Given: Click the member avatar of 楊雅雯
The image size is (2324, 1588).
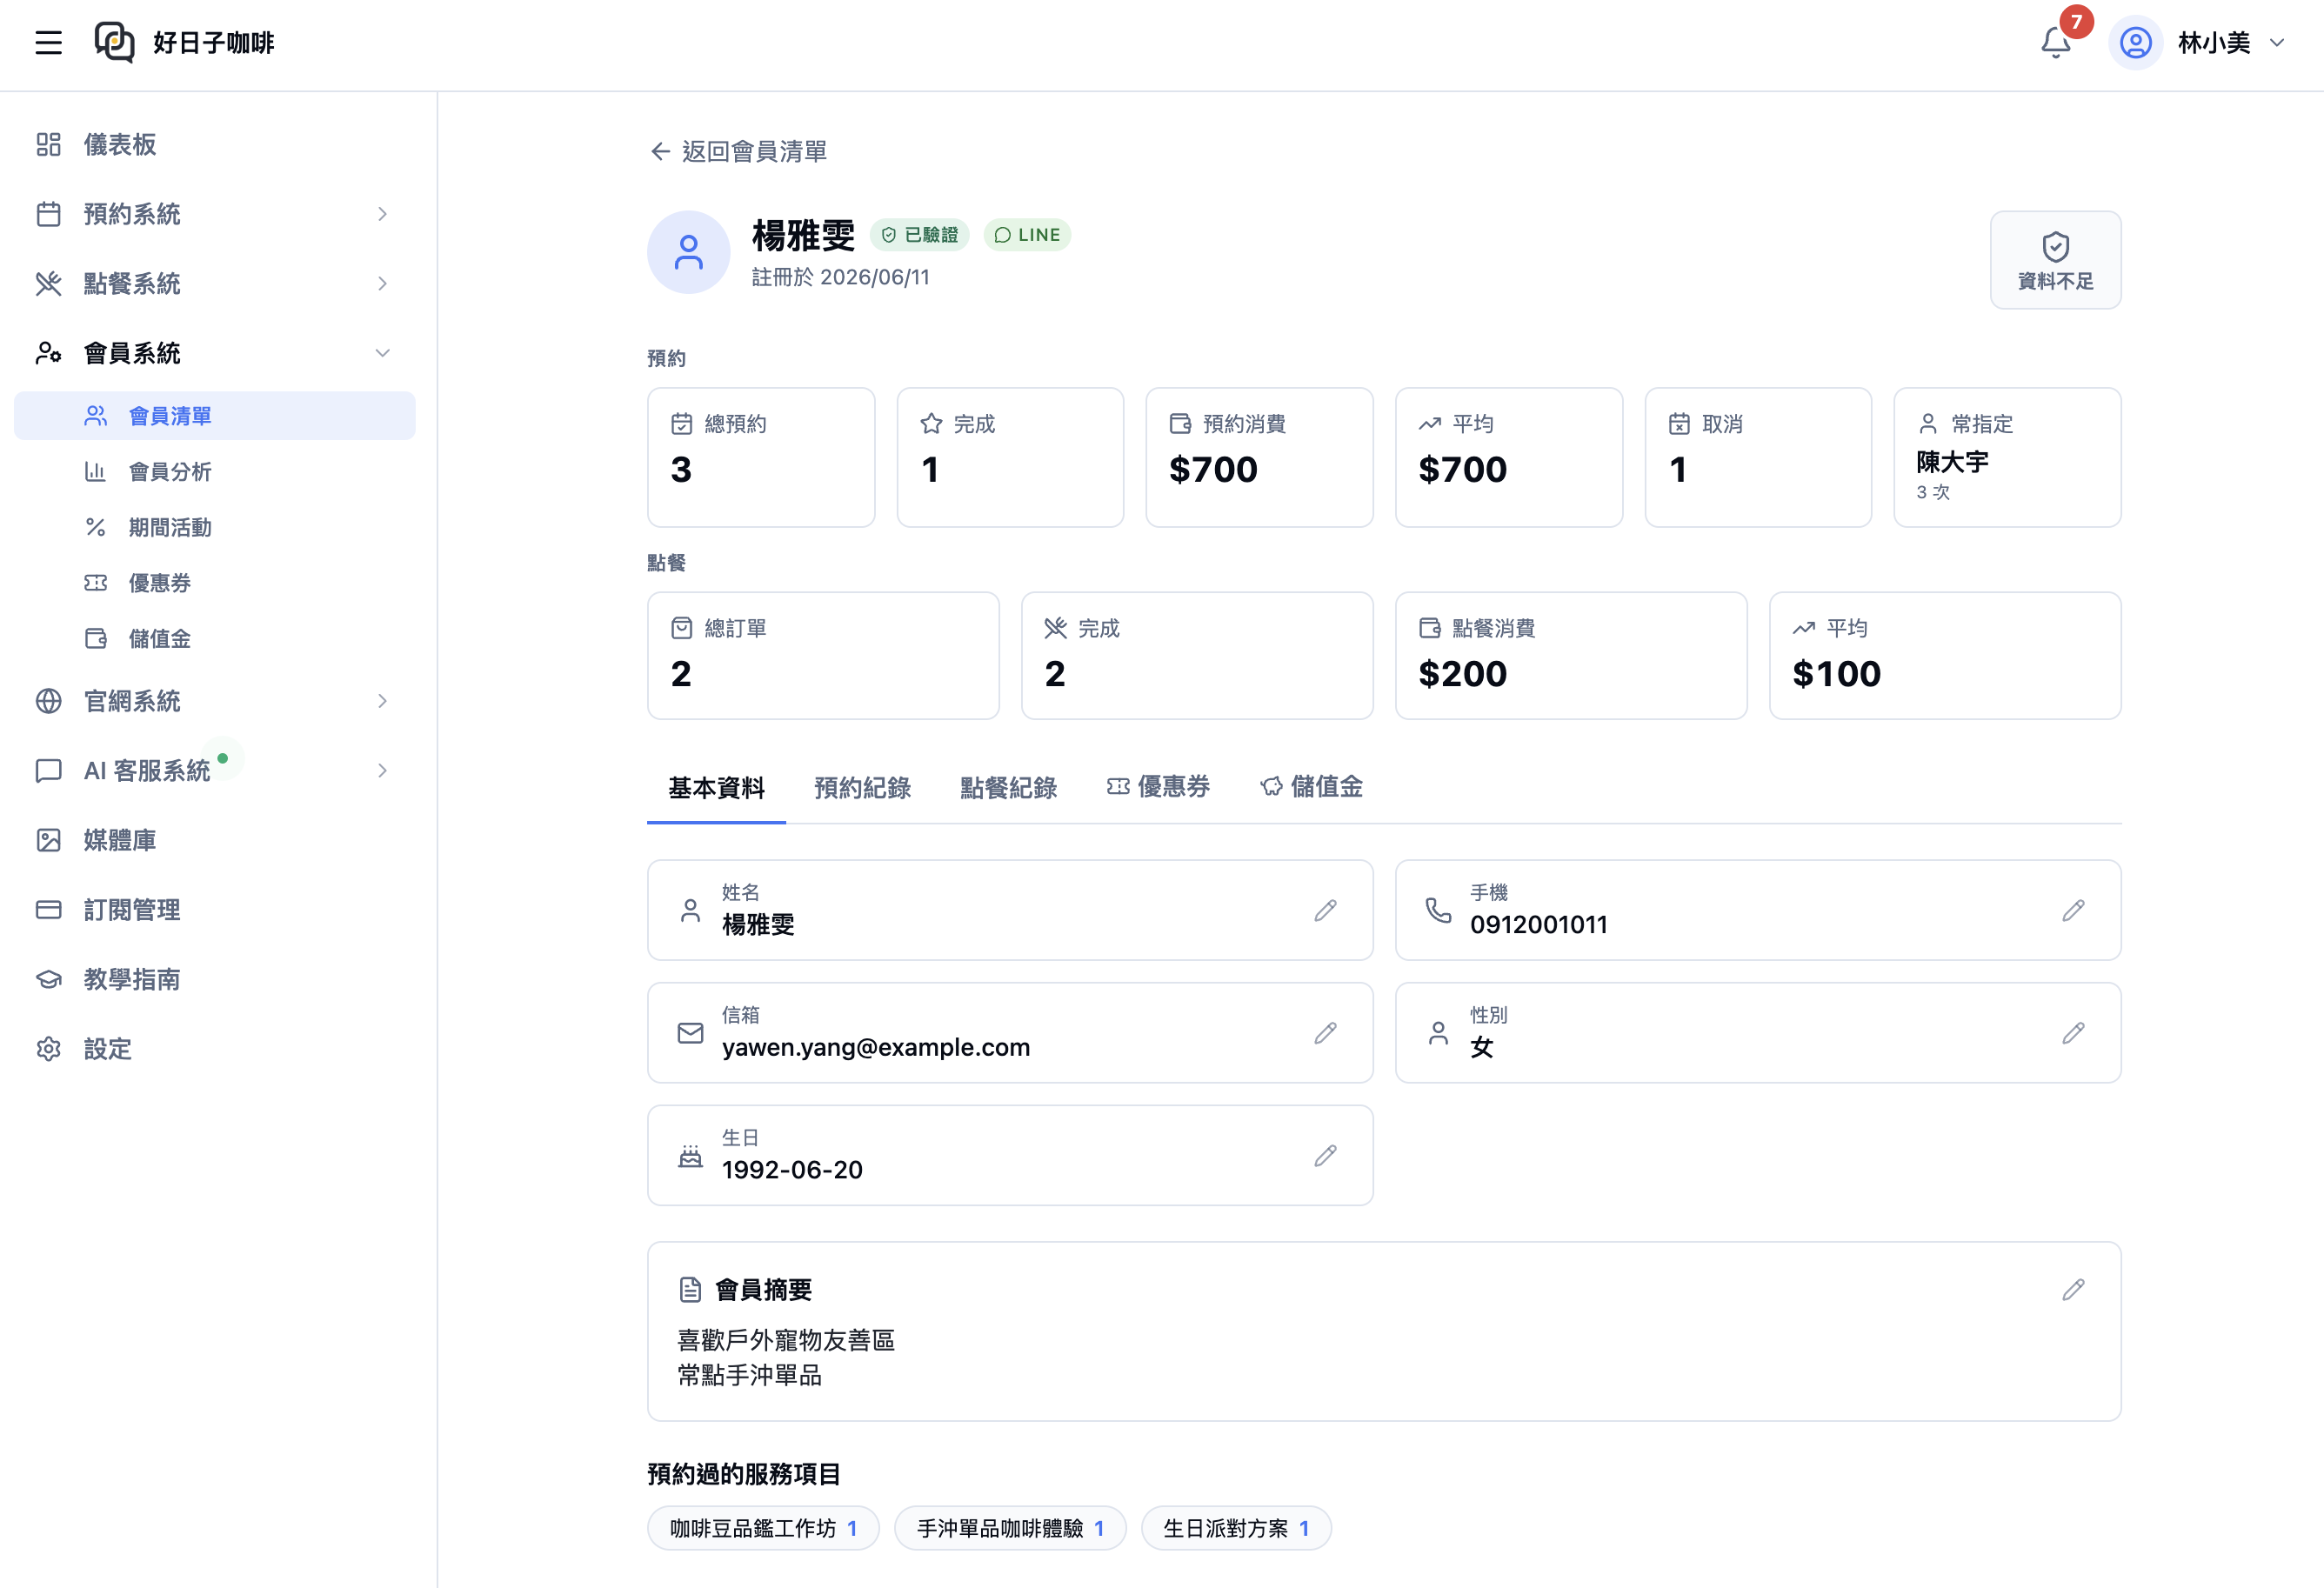Looking at the screenshot, I should [x=689, y=252].
